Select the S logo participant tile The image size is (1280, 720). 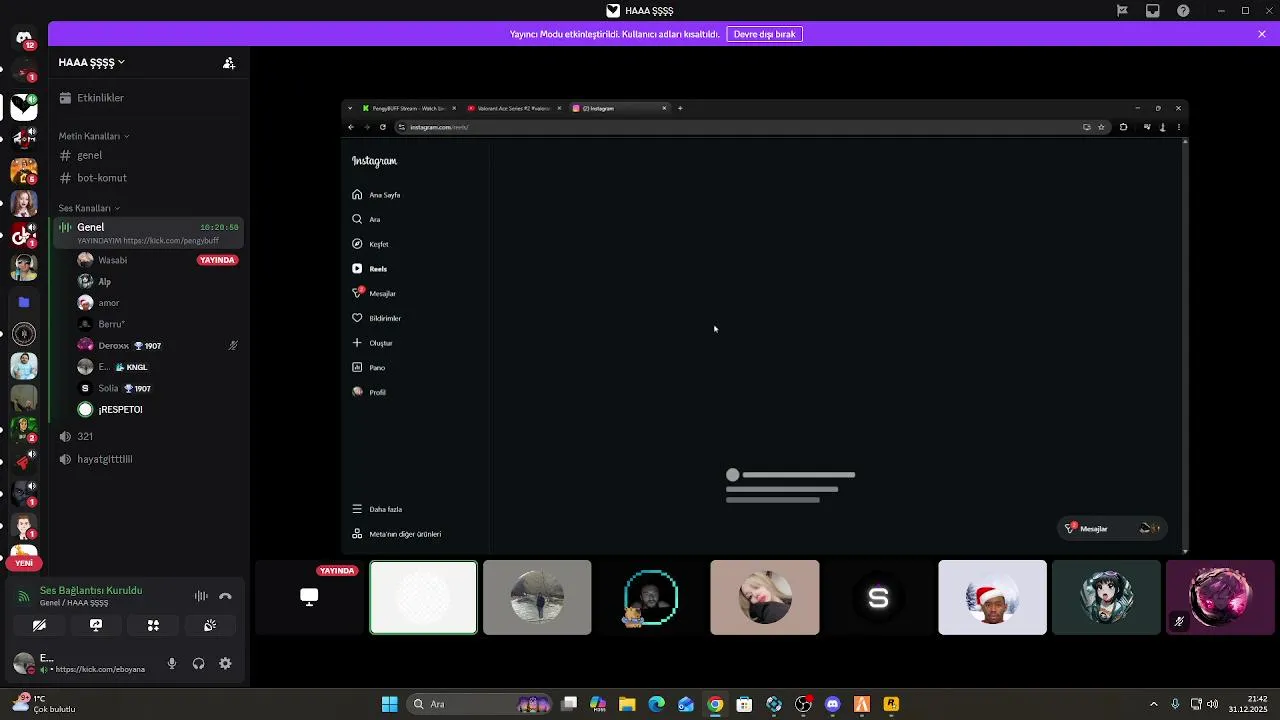point(878,597)
